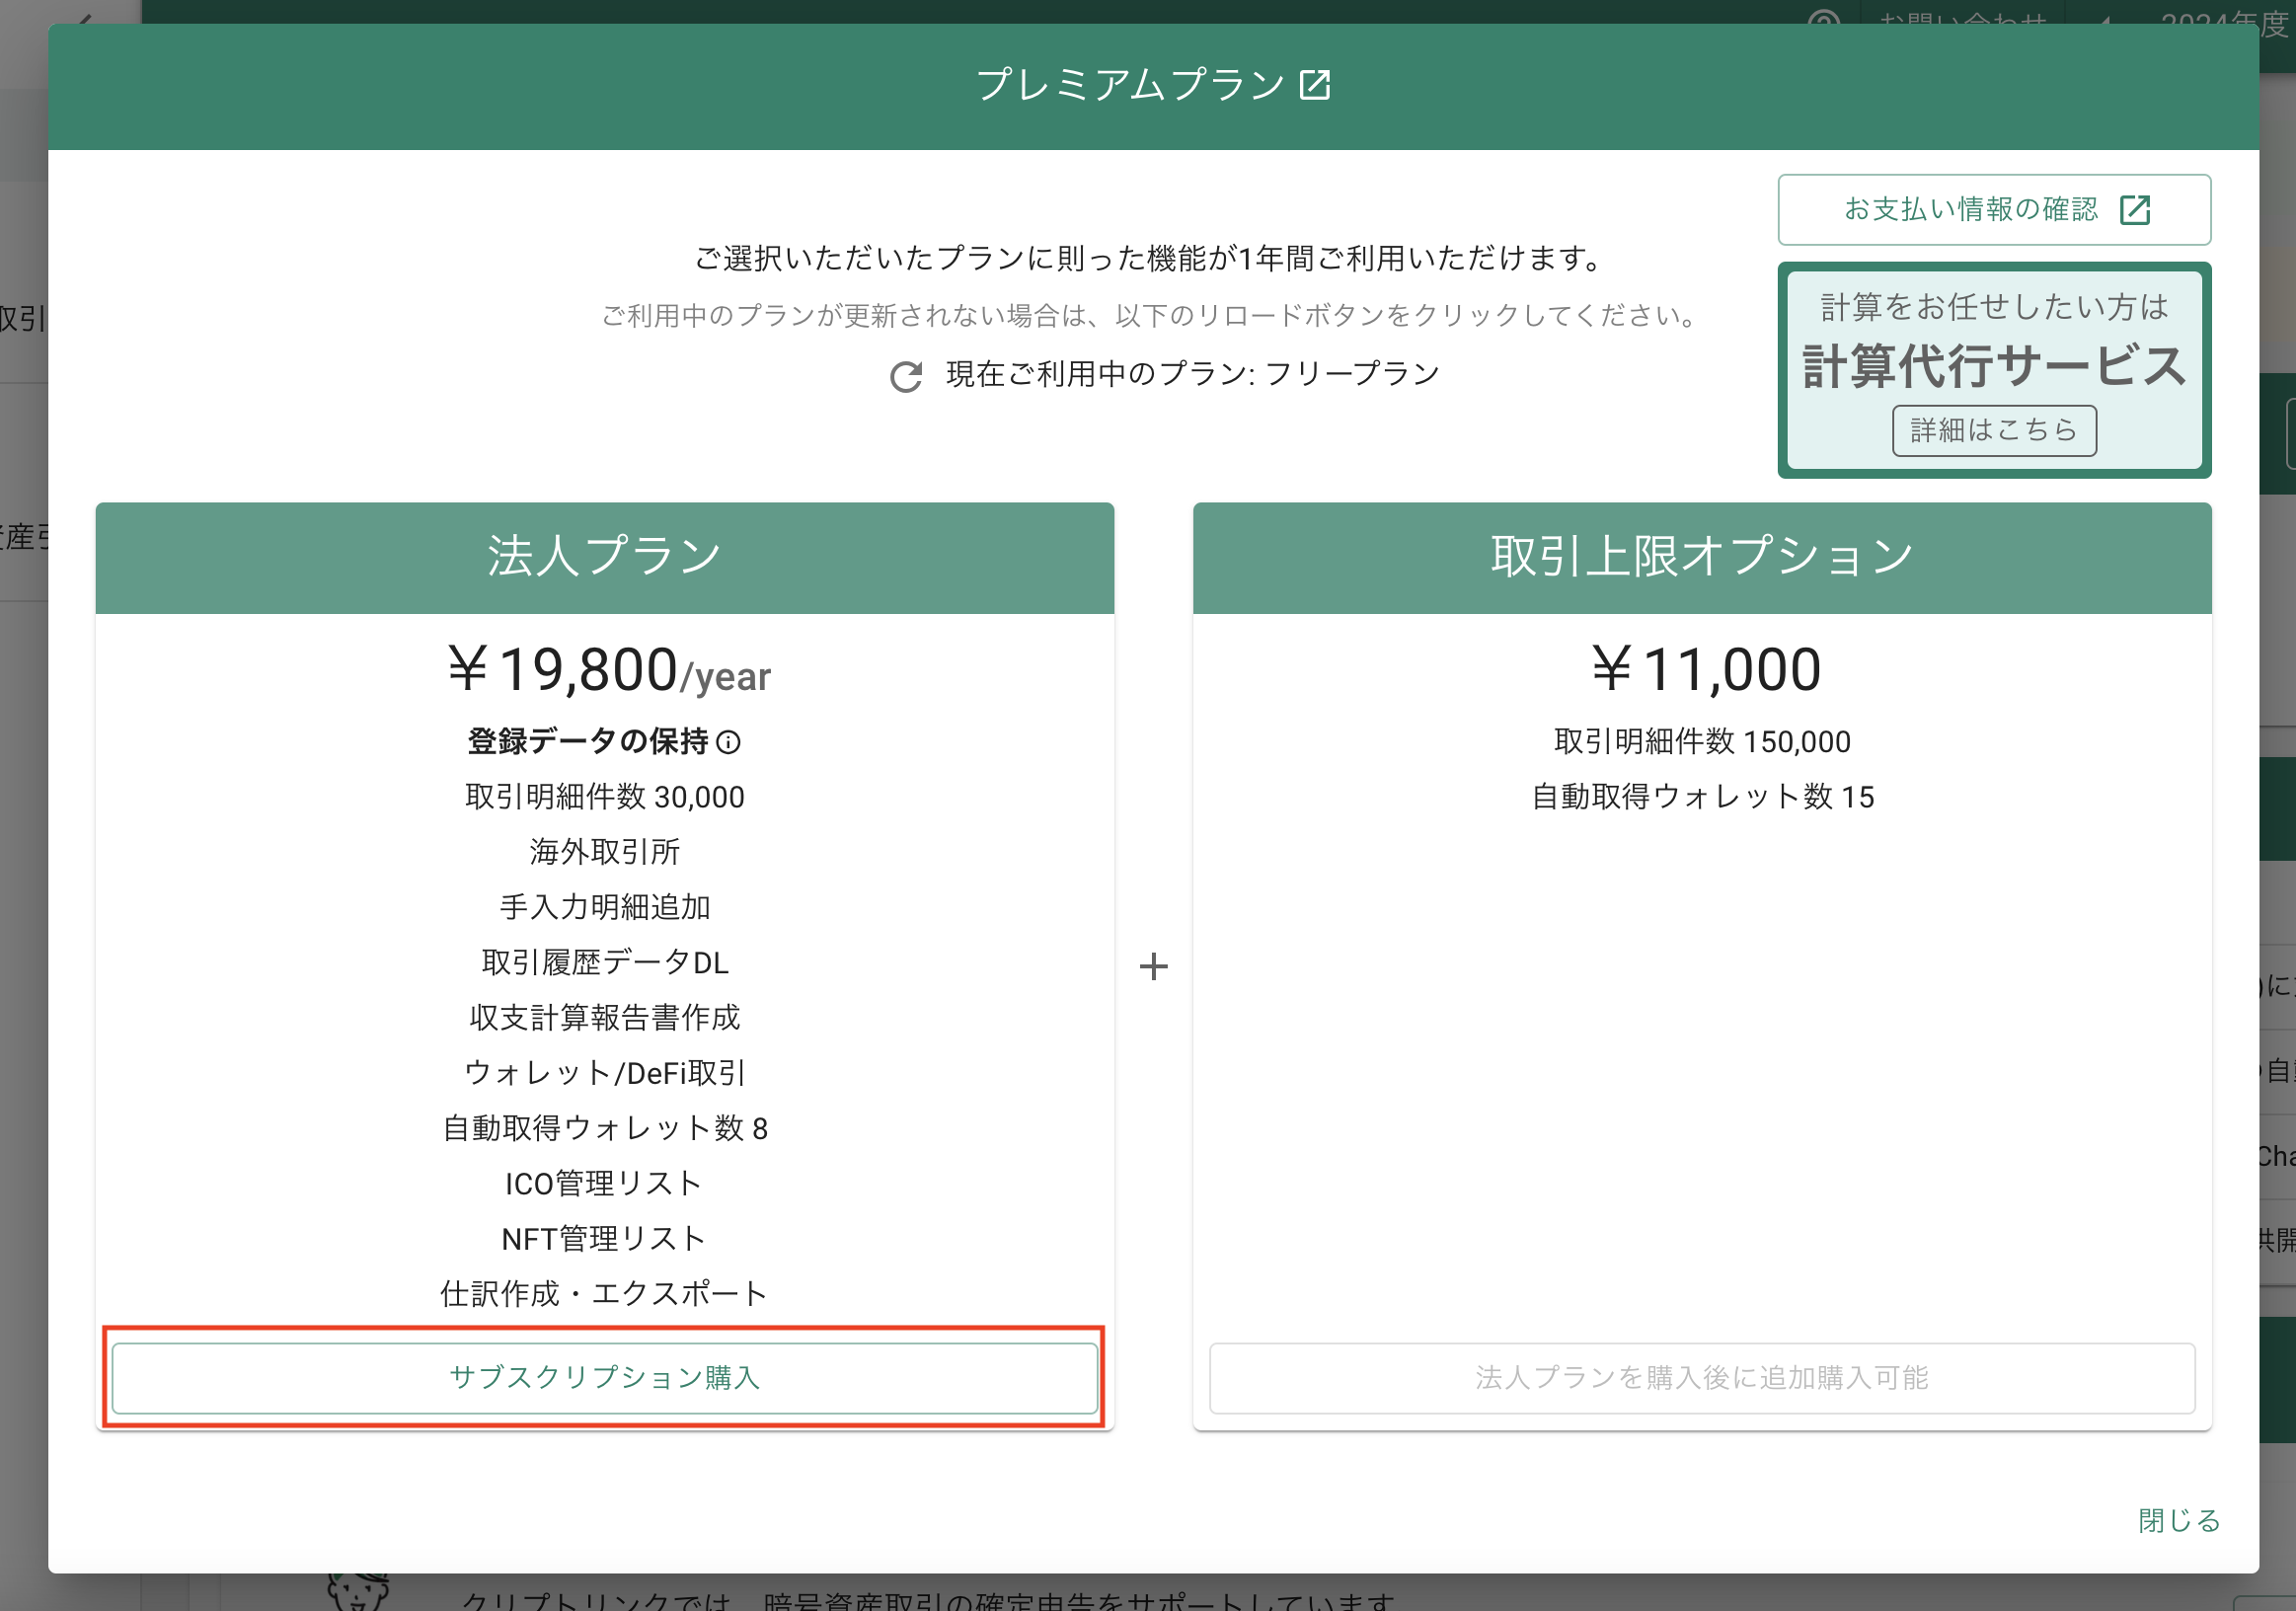Viewport: 2296px width, 1611px height.
Task: Click the サブスクリプション購入 button
Action: click(604, 1377)
